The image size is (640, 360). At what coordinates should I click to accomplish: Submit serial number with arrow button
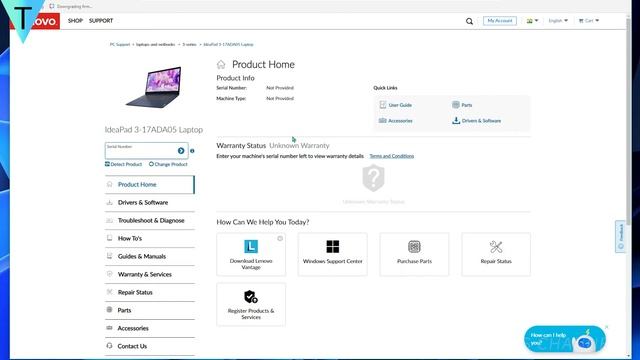tap(181, 151)
